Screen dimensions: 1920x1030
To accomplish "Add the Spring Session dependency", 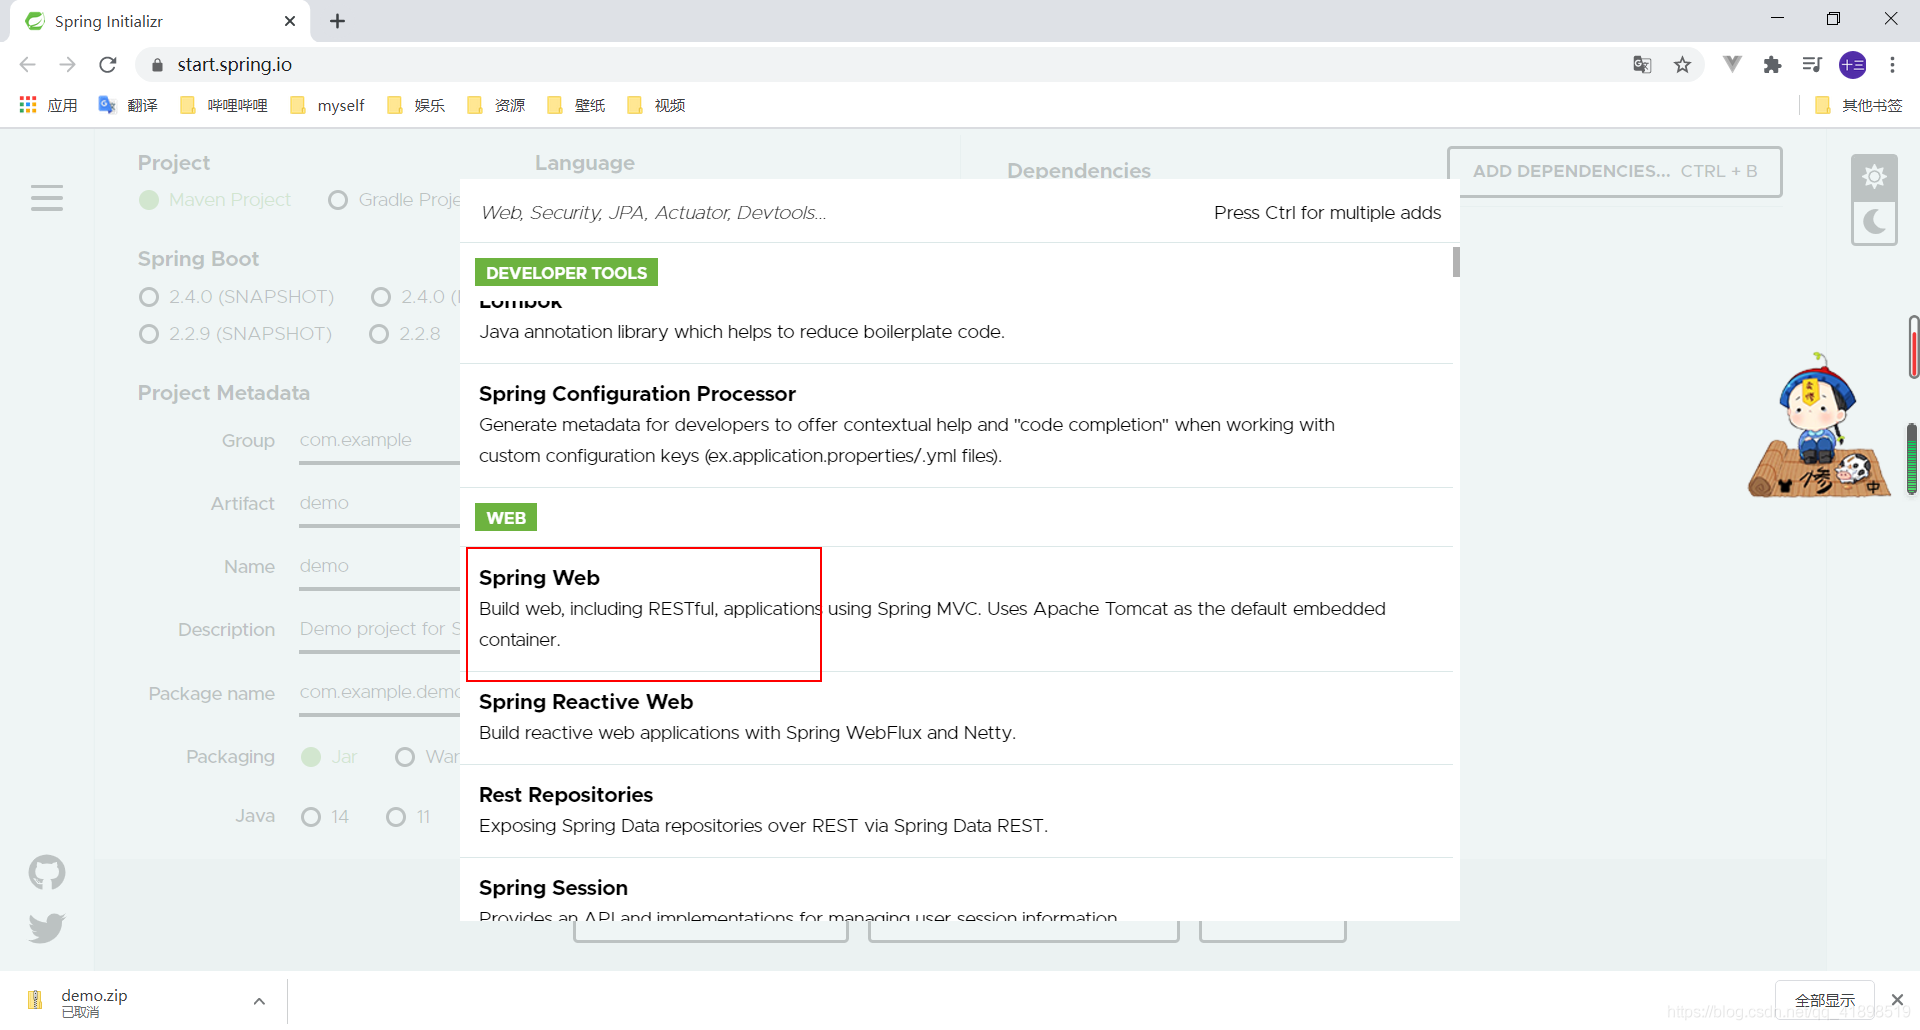I will point(957,890).
